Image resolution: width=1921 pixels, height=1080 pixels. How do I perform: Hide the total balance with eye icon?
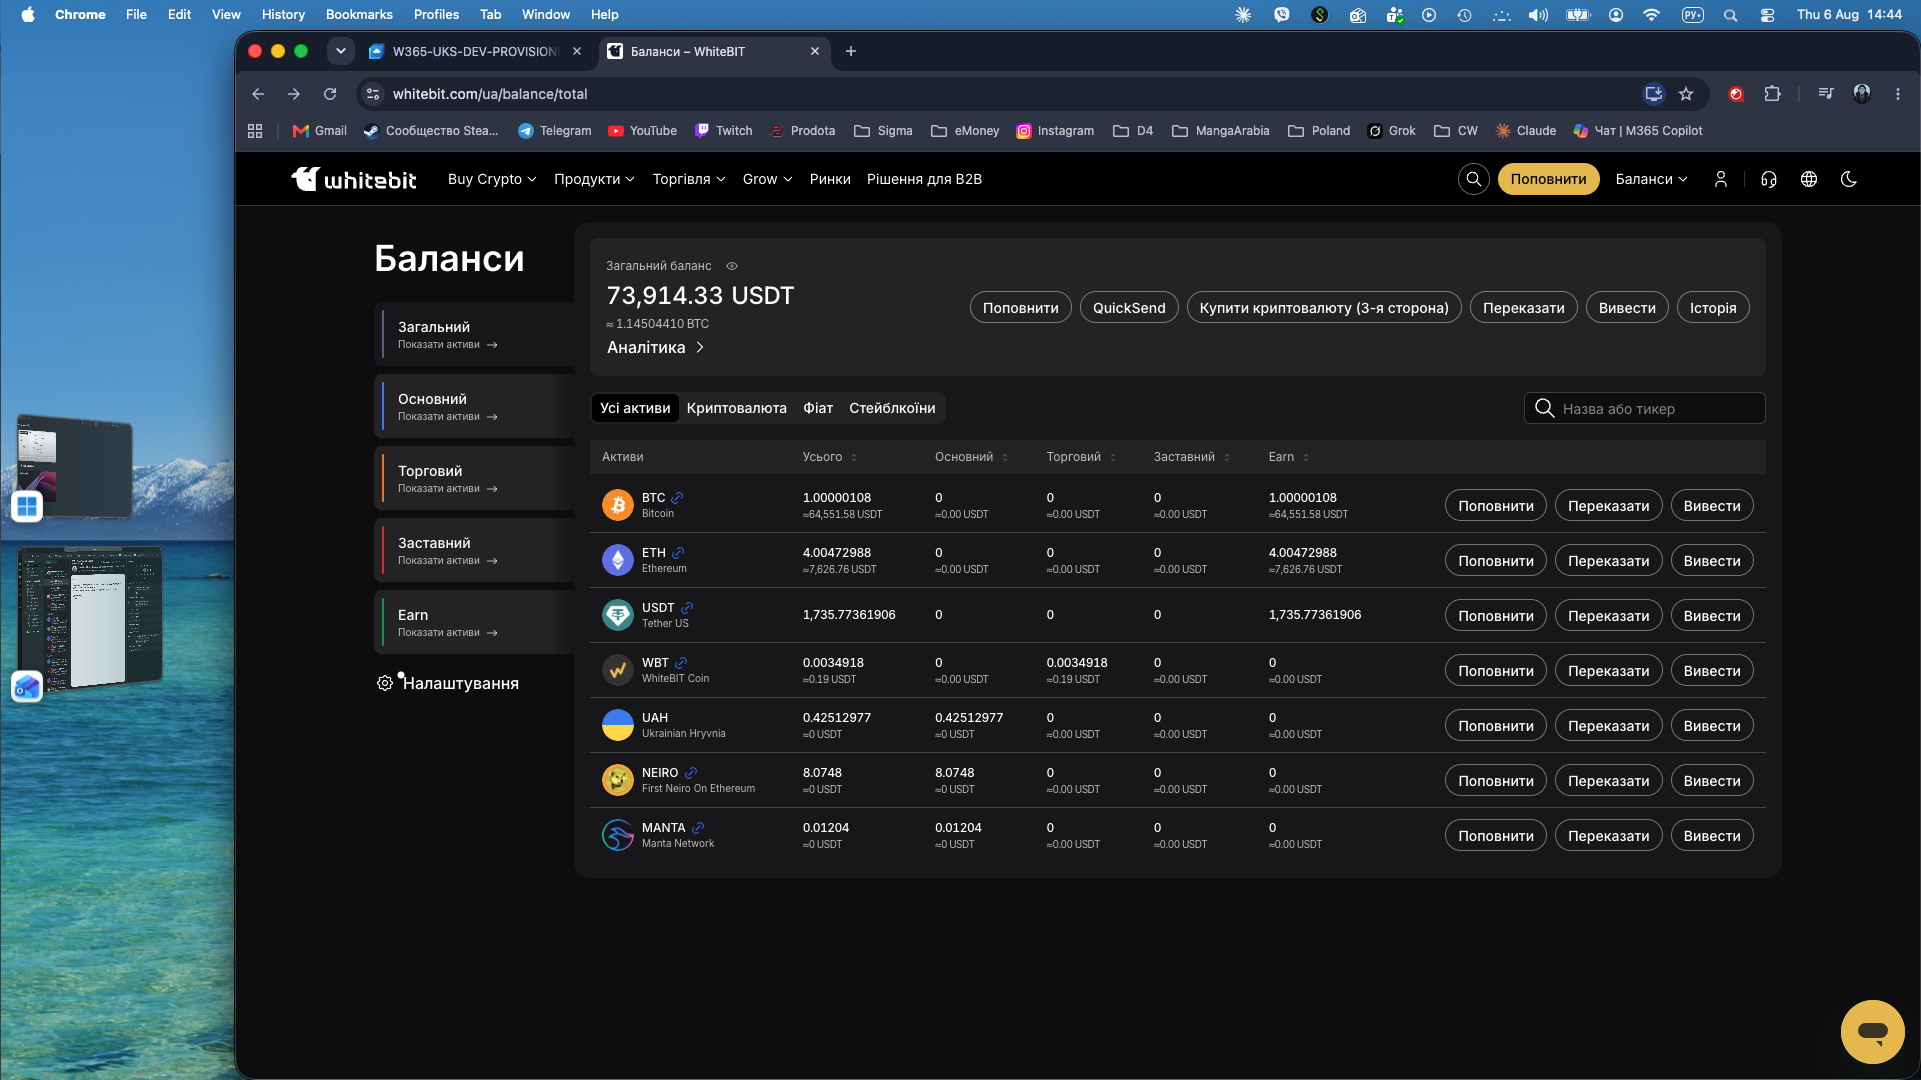732,266
